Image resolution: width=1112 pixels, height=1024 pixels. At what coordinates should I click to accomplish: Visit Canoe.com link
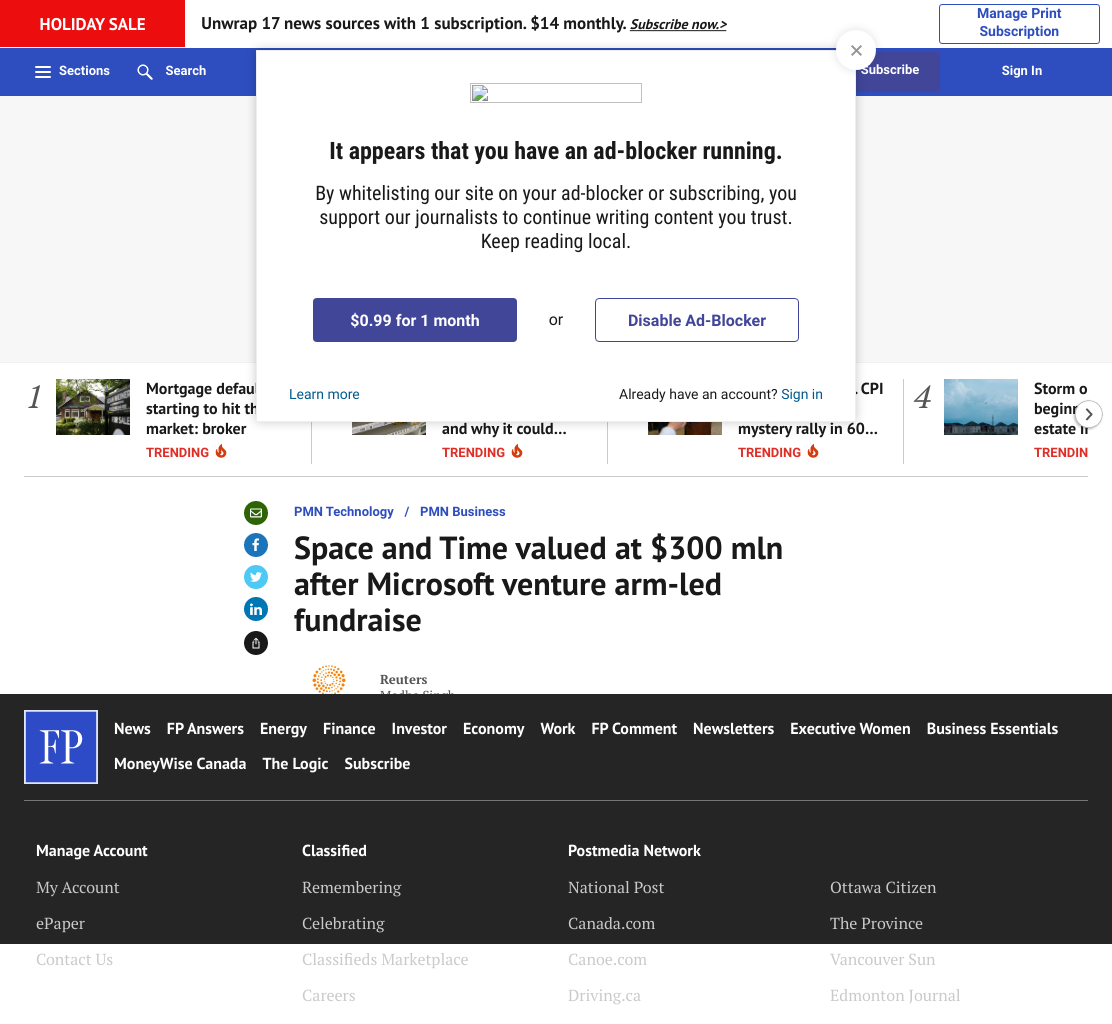pyautogui.click(x=607, y=959)
